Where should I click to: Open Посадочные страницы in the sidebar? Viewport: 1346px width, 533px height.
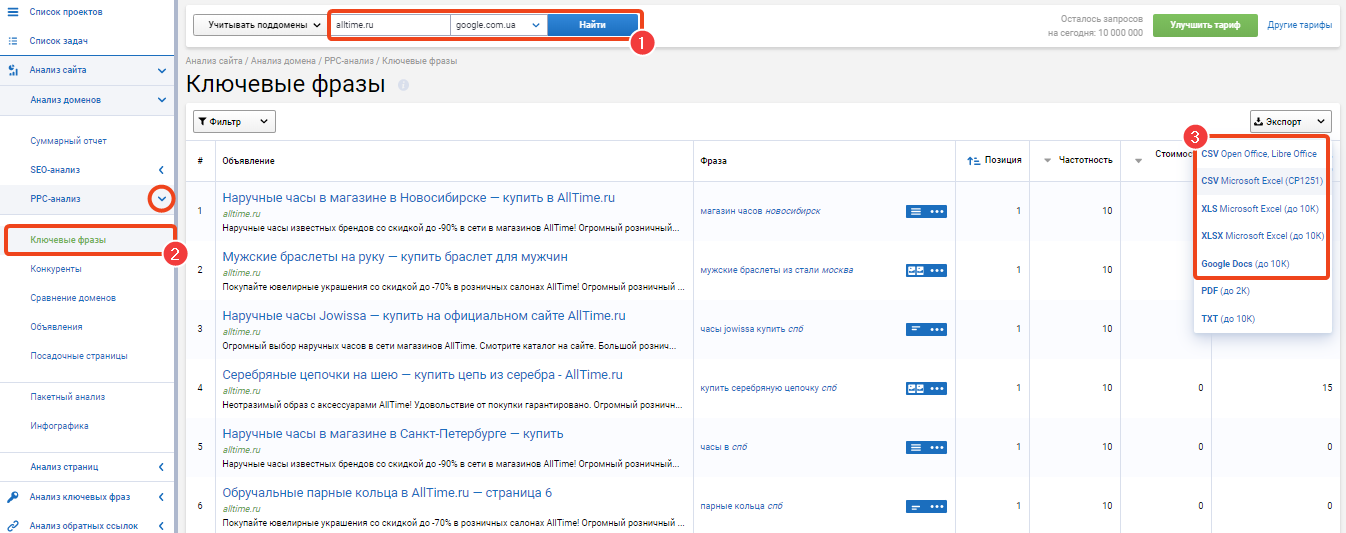[x=79, y=356]
